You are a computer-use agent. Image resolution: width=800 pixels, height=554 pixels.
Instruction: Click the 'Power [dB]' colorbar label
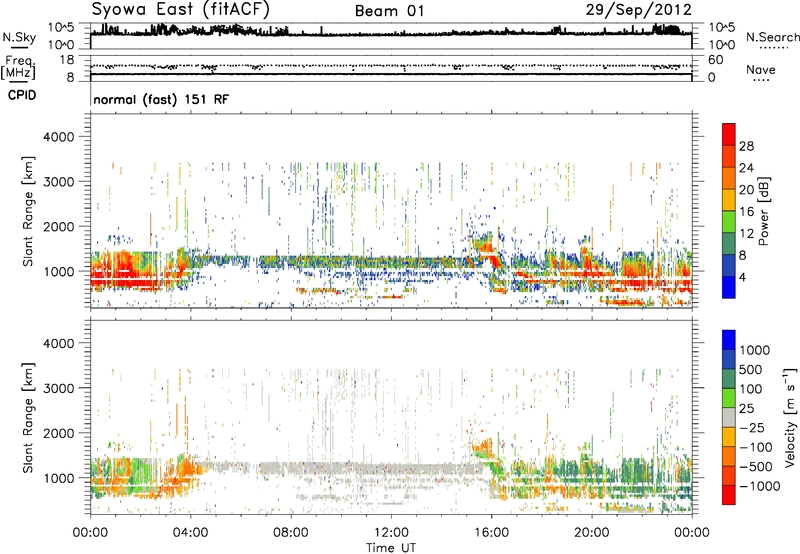(763, 211)
